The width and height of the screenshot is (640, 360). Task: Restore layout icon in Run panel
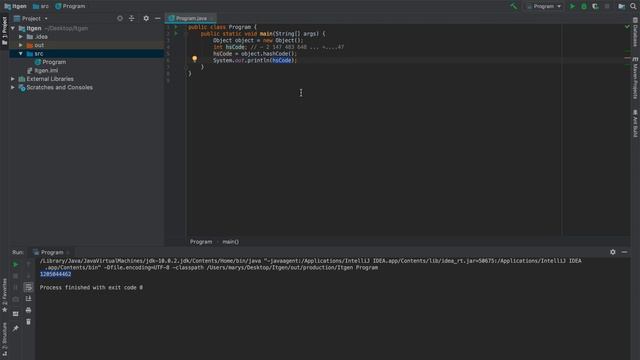pos(16,314)
